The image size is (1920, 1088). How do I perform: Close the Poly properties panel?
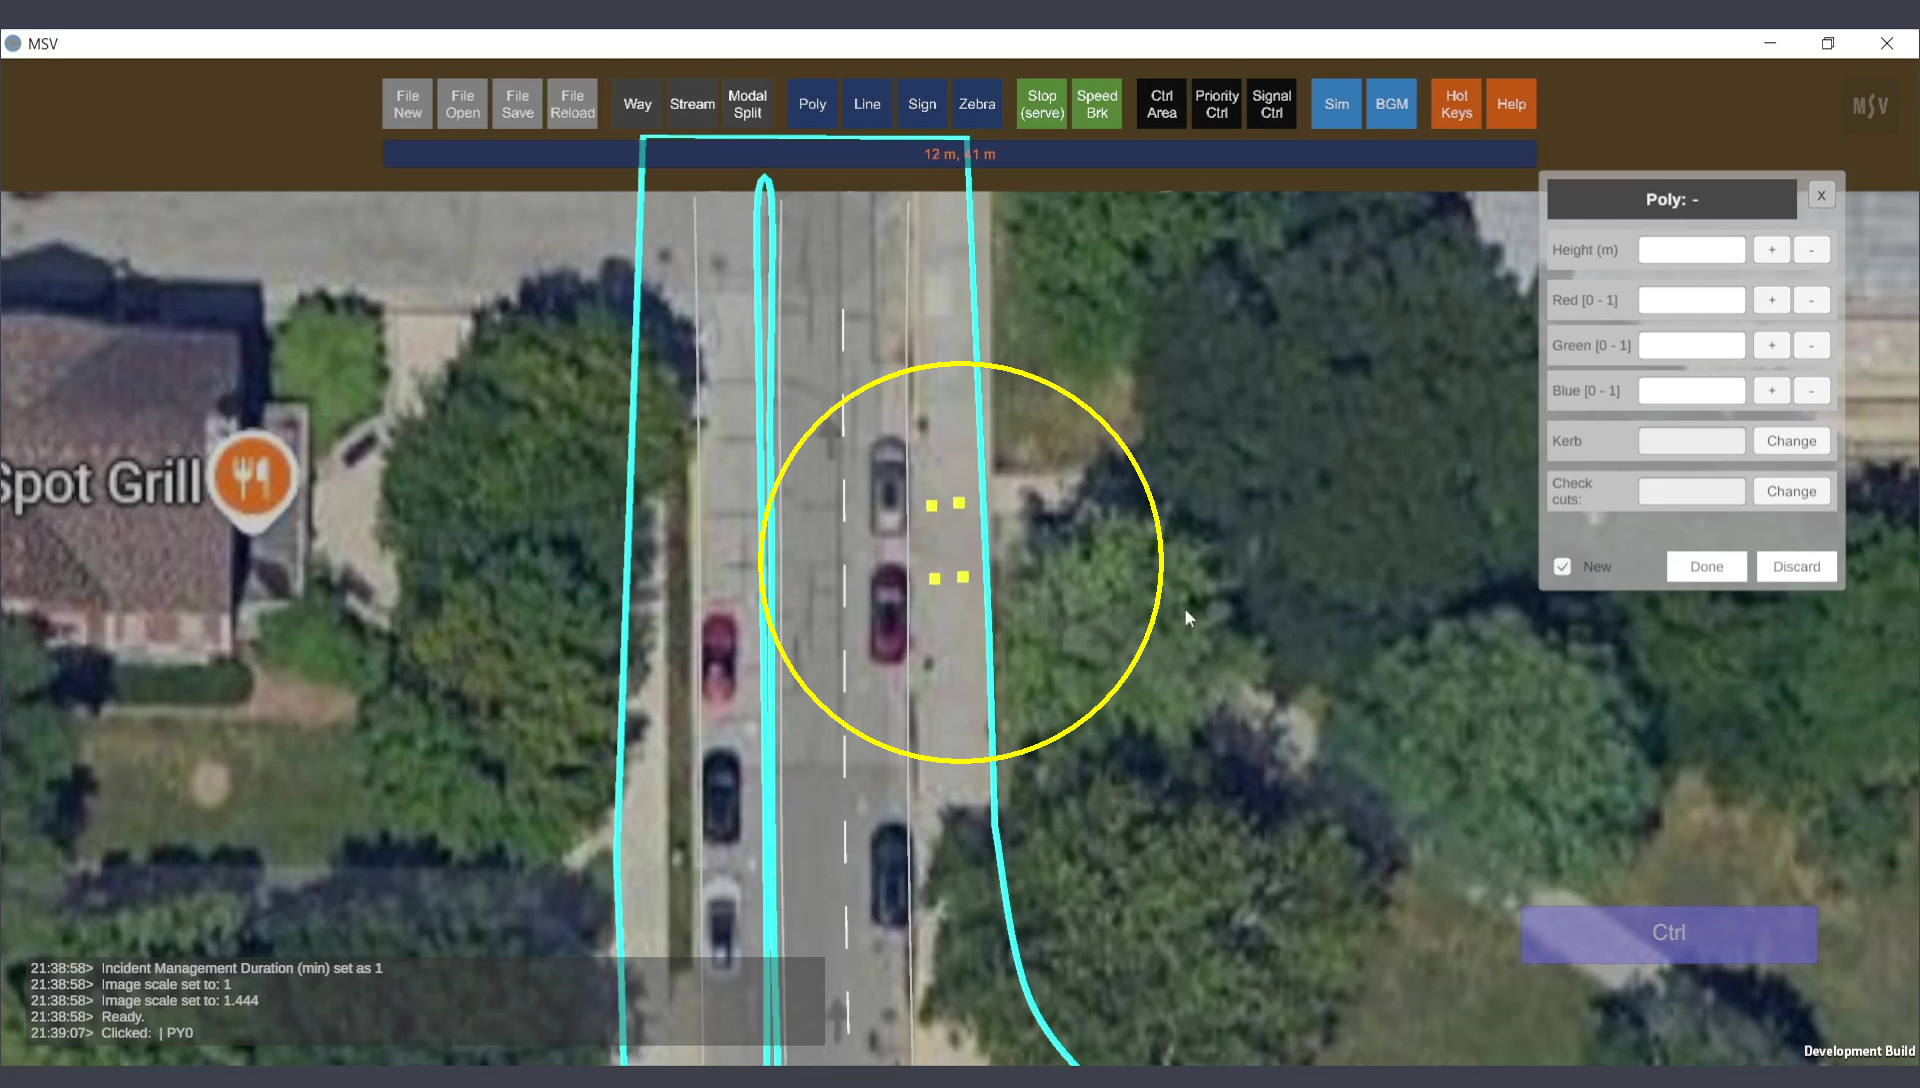click(x=1821, y=196)
